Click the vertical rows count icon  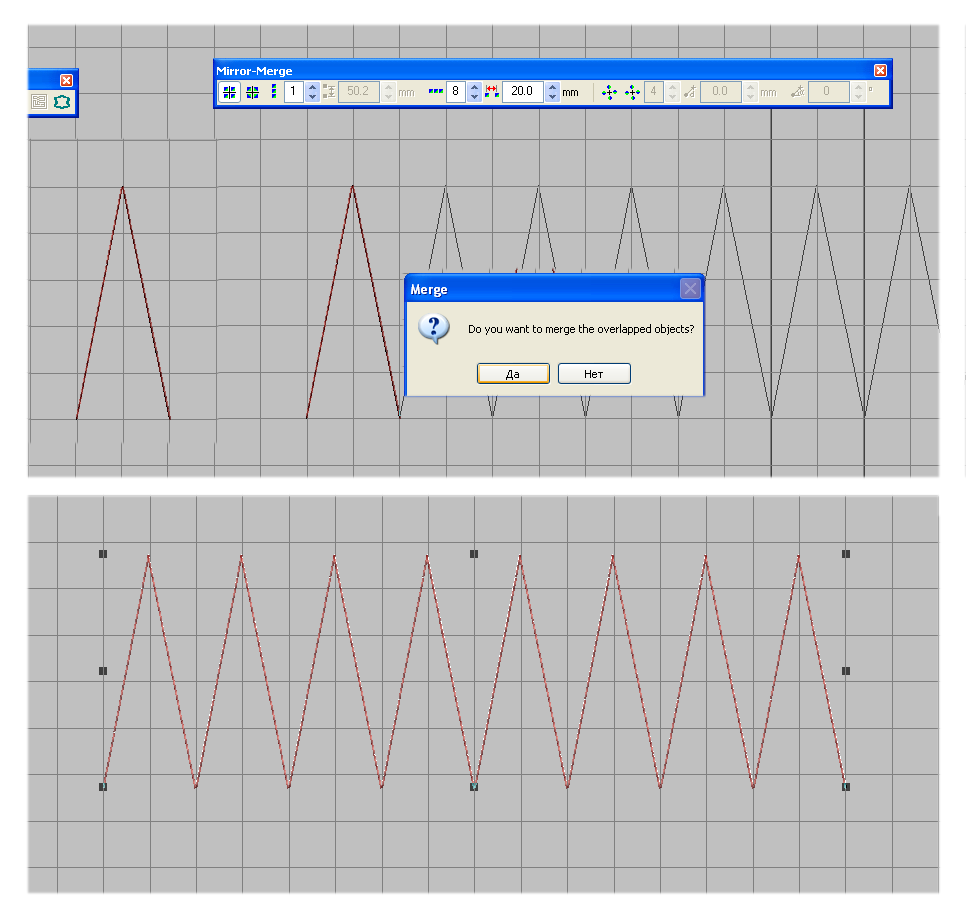[274, 92]
